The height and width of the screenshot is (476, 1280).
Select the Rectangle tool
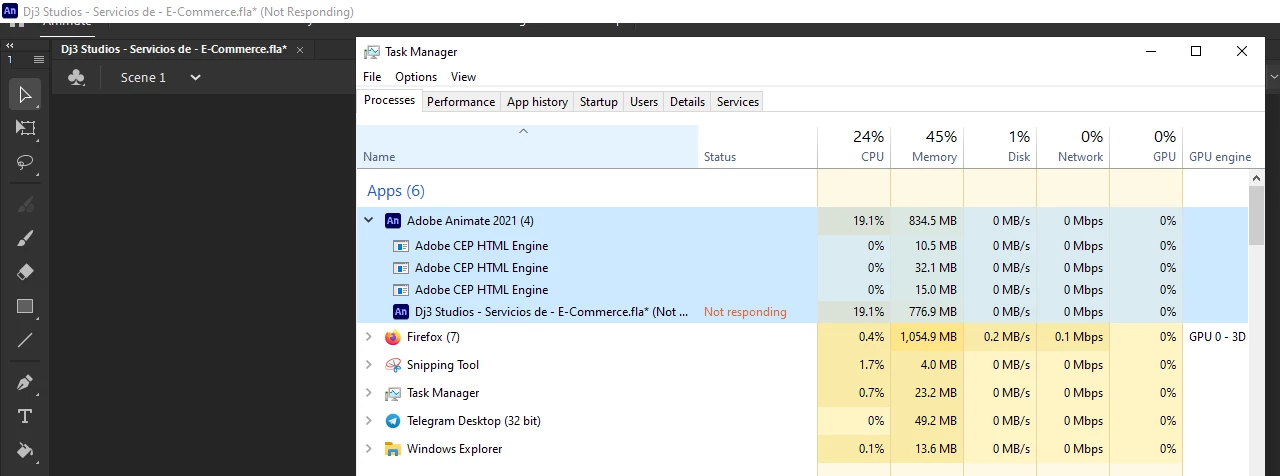[26, 307]
